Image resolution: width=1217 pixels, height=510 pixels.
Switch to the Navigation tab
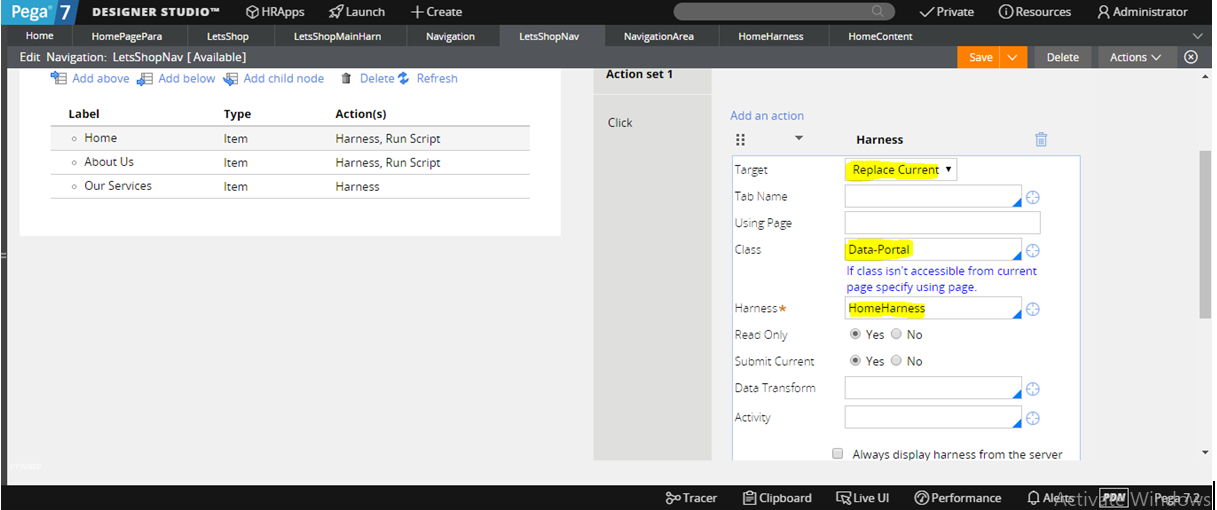450,36
